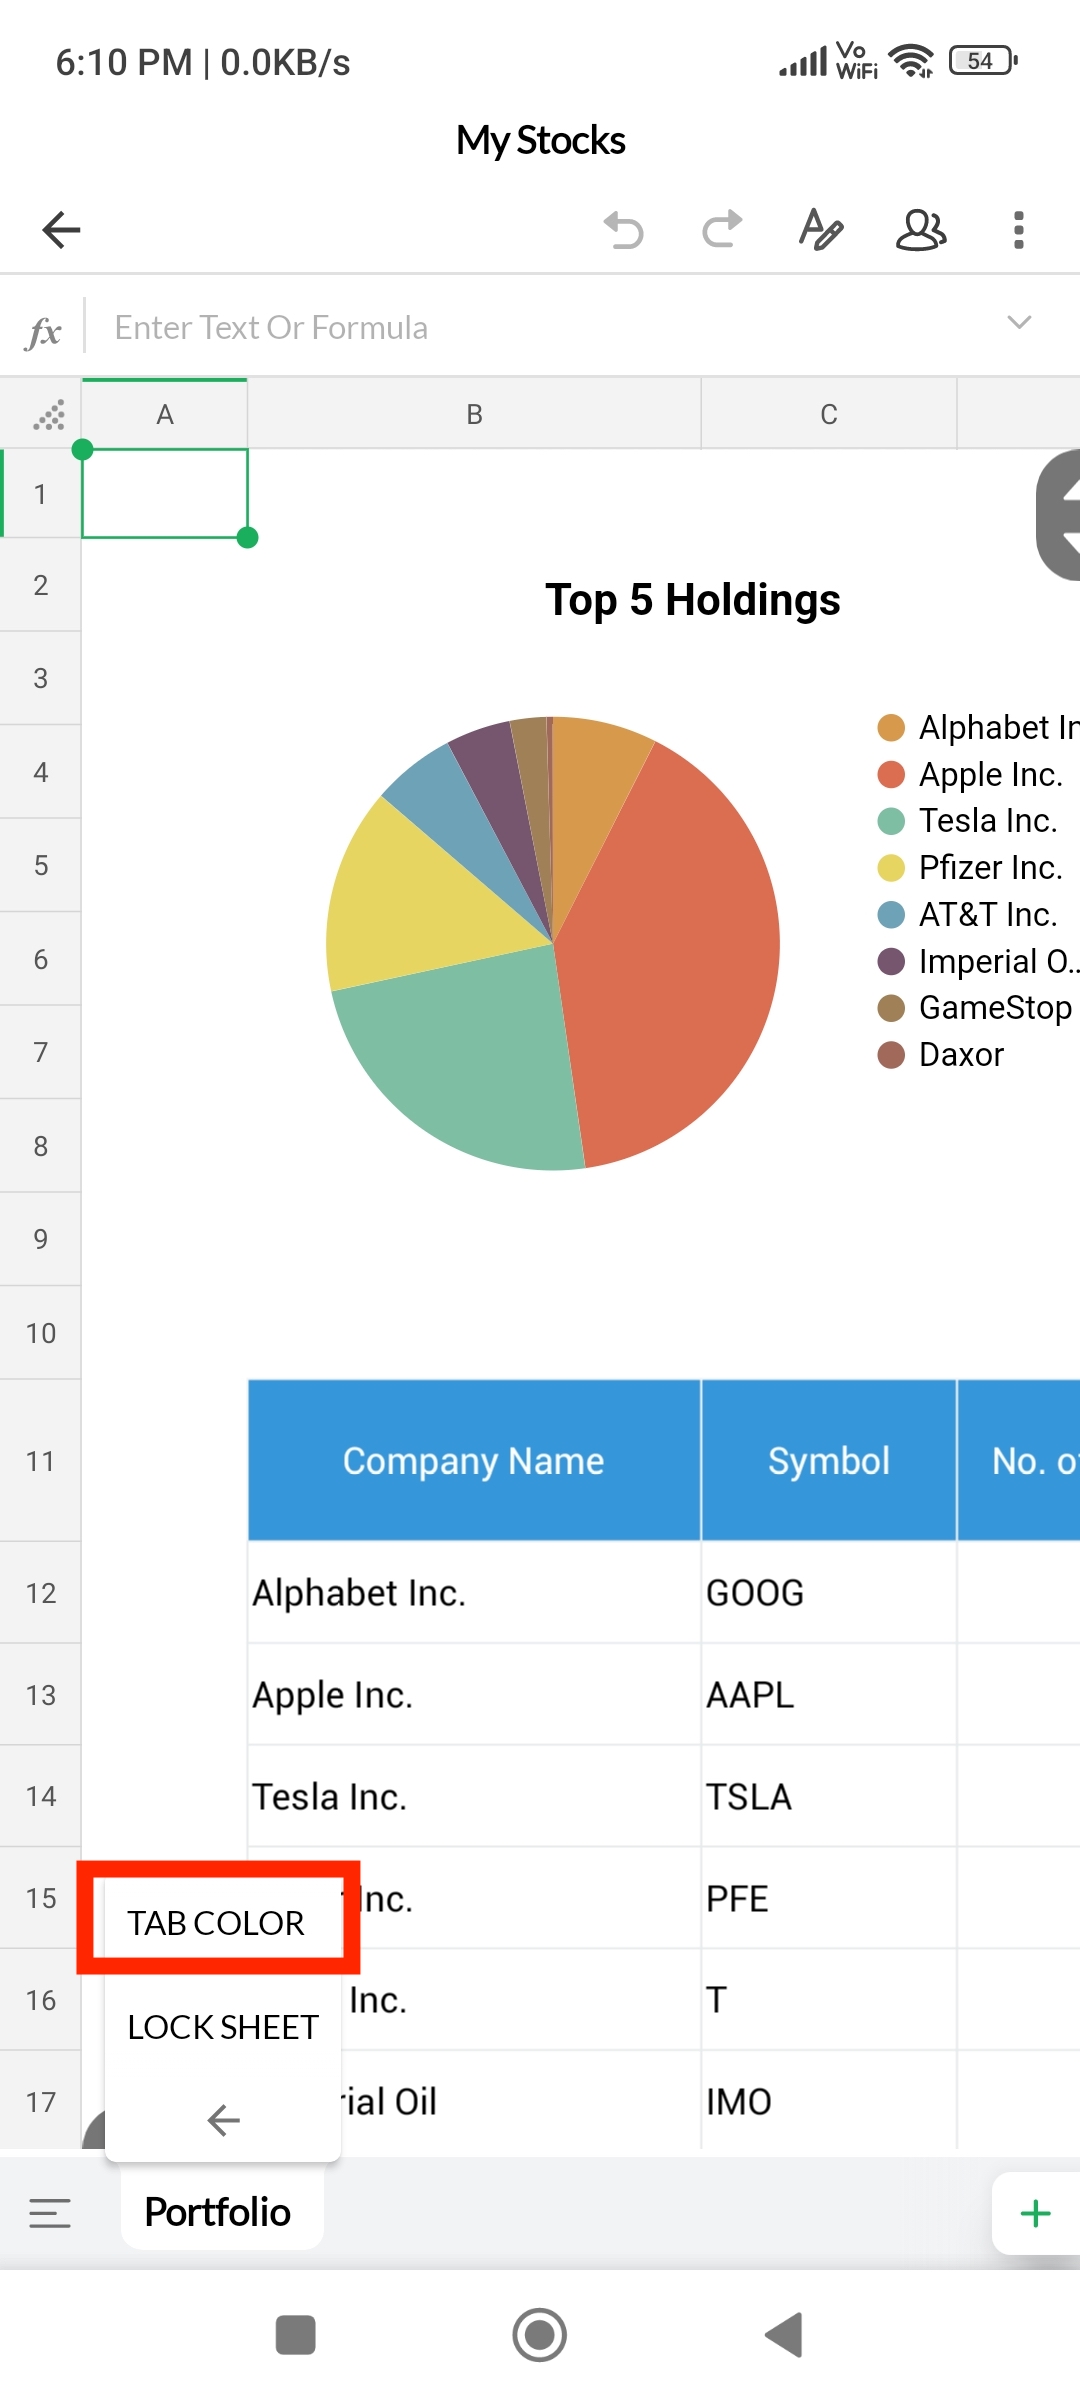Viewport: 1080px width, 2400px height.
Task: Tap the fx function icon
Action: (x=43, y=330)
